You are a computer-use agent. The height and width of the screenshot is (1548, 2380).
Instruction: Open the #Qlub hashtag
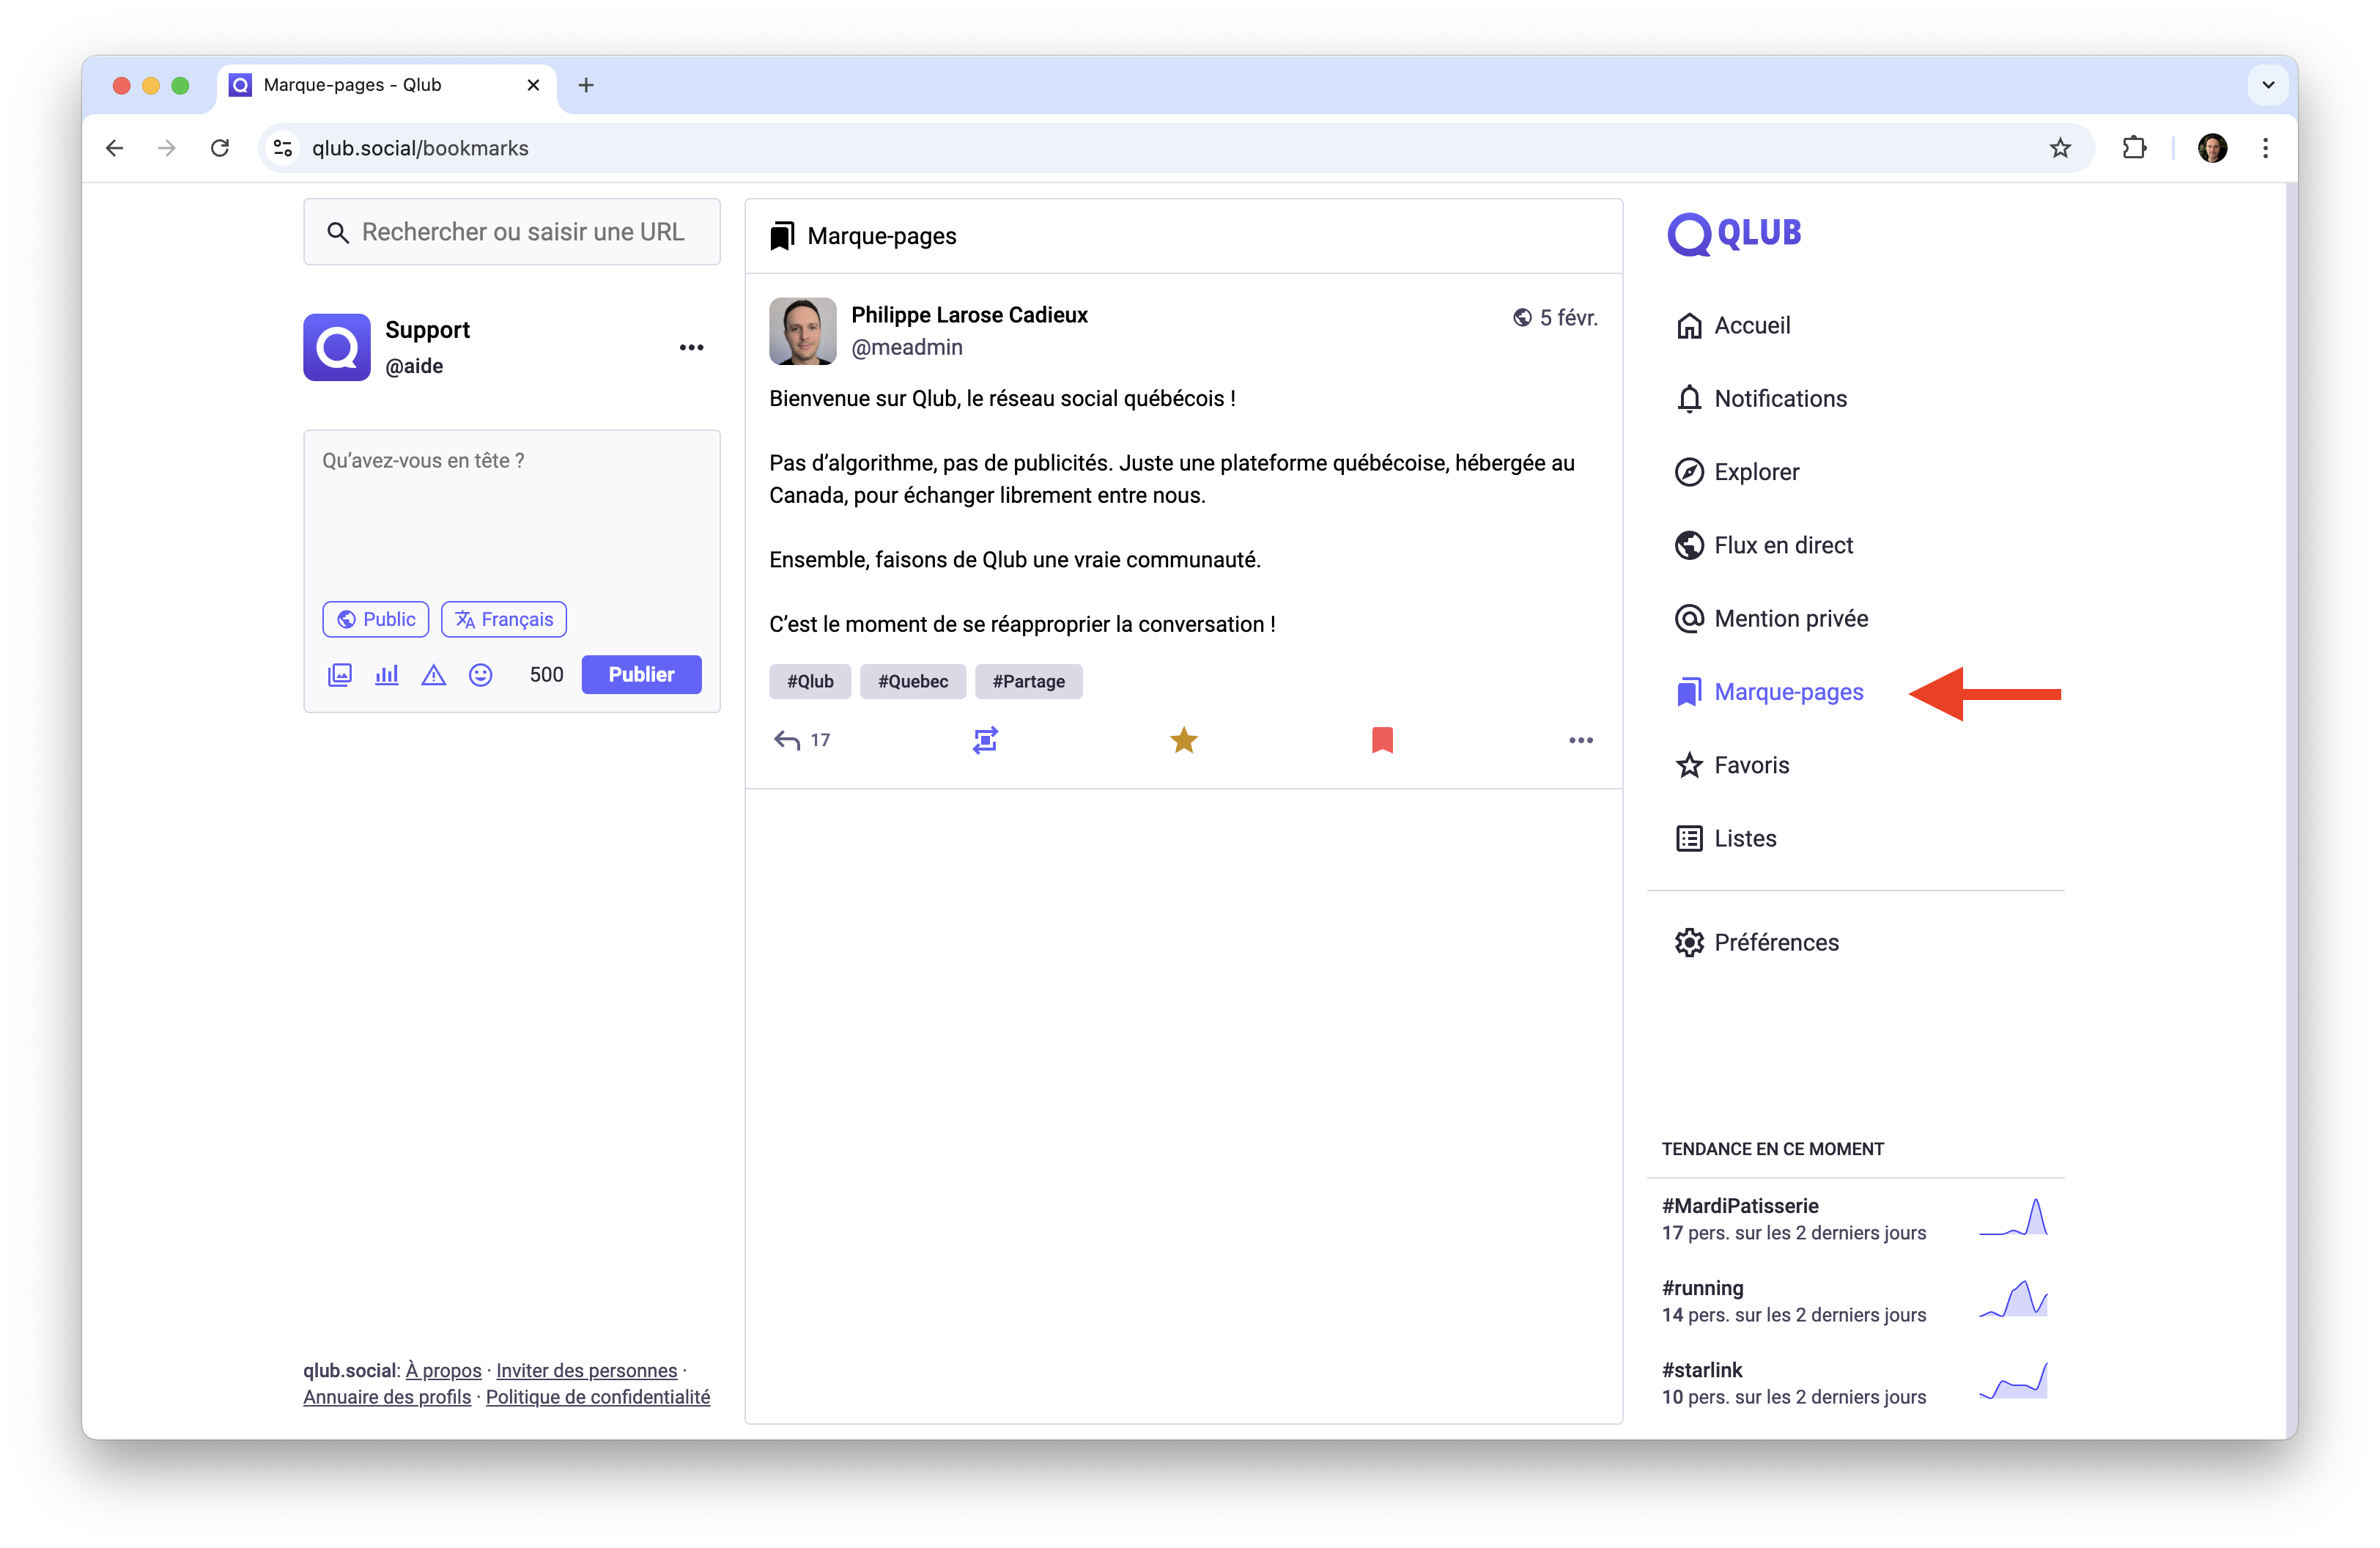(x=810, y=682)
